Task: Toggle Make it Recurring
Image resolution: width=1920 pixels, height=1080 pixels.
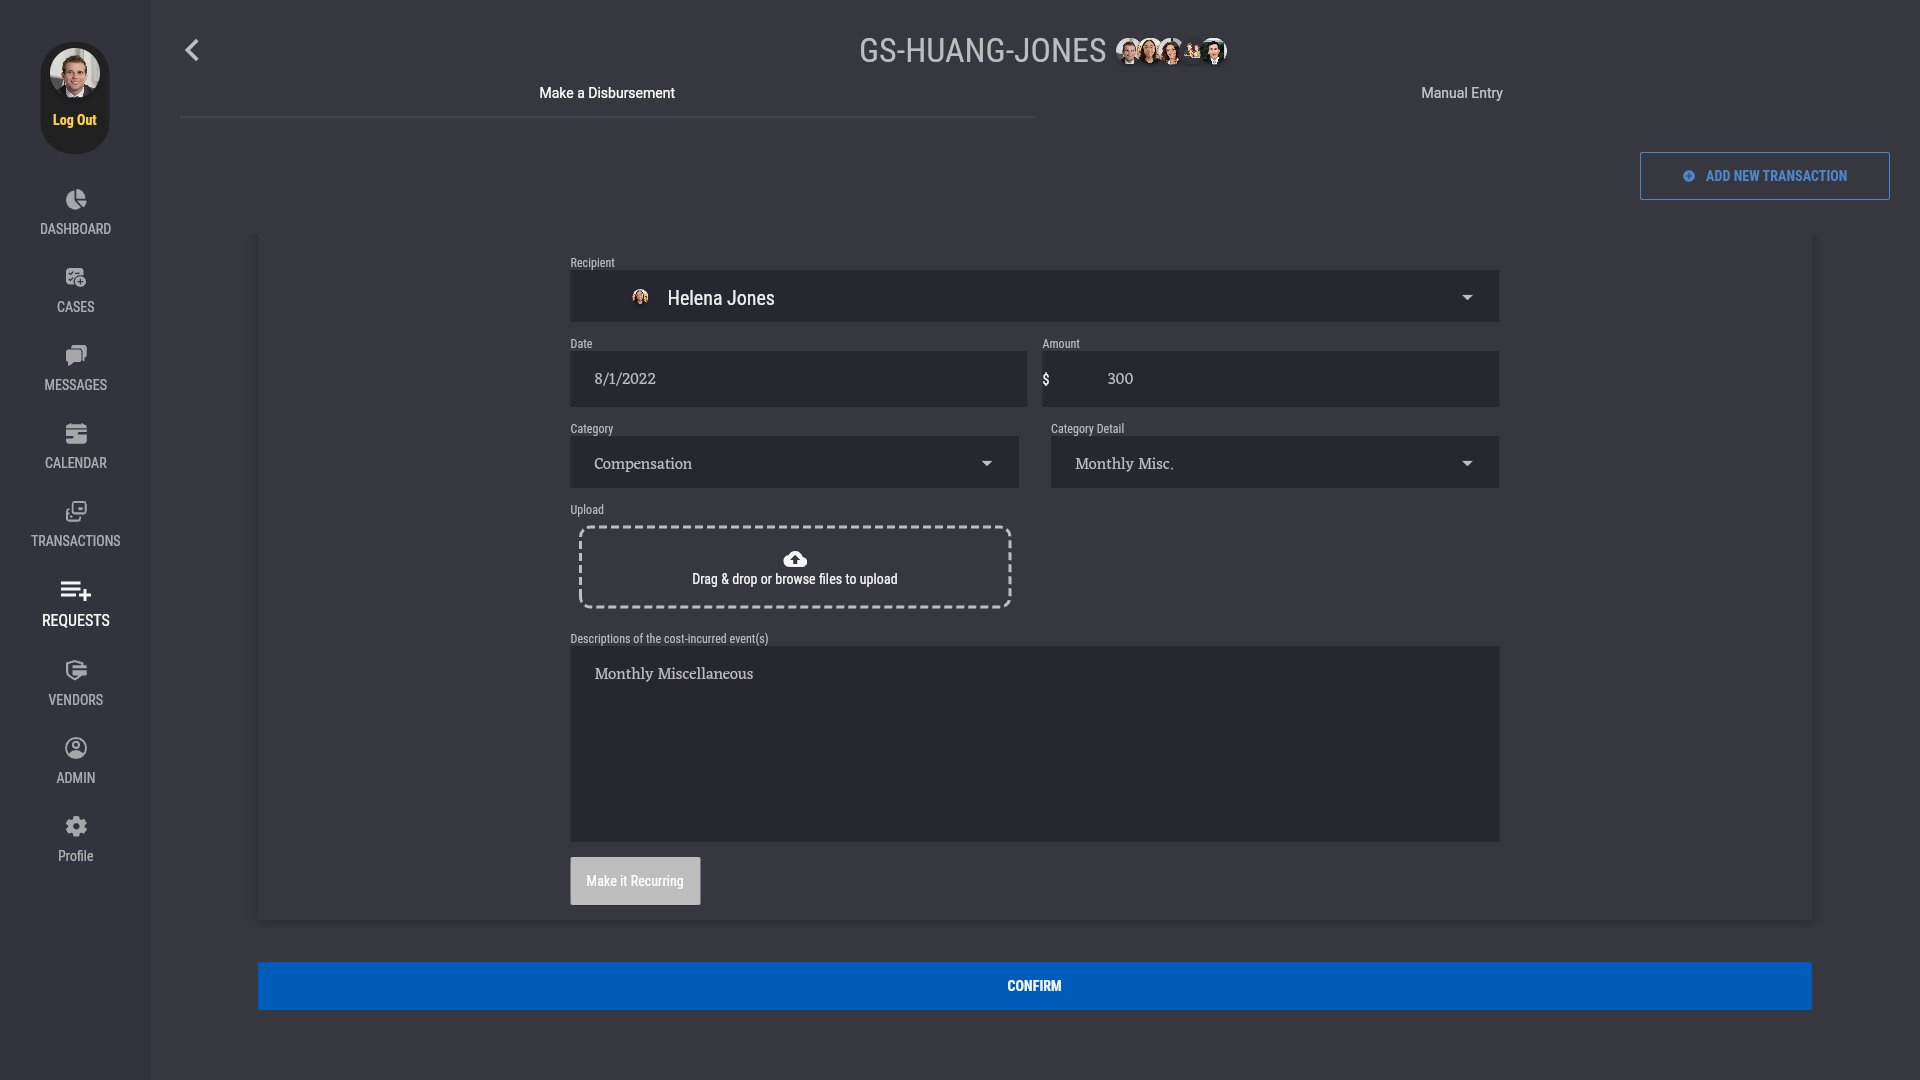Action: 635,881
